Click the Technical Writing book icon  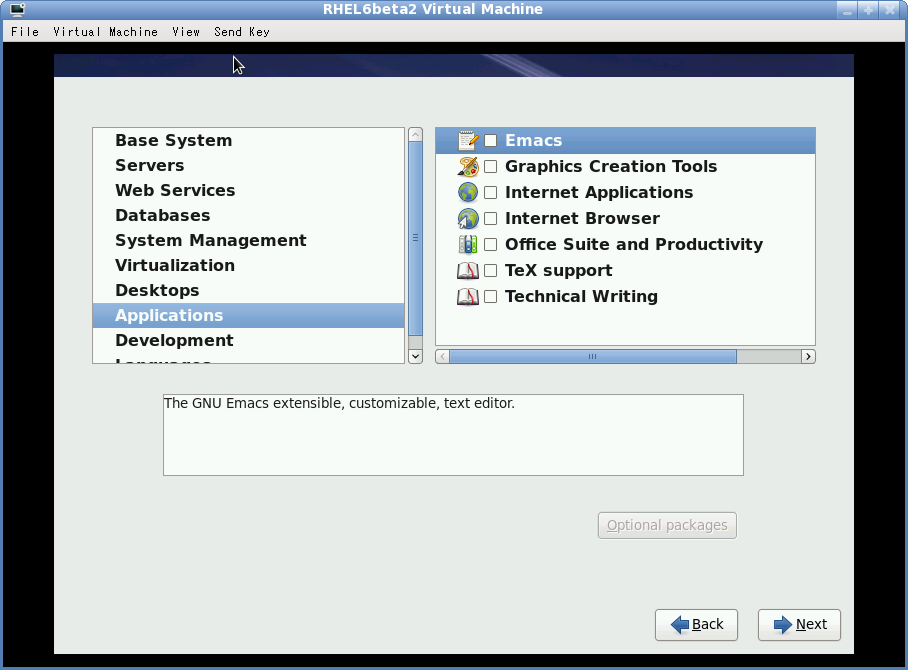468,296
